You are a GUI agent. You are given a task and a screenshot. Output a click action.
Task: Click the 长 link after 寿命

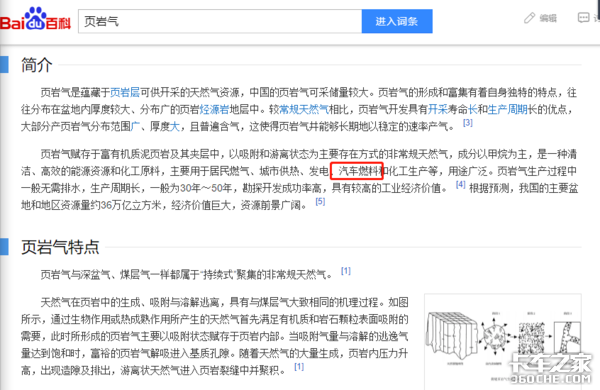(473, 109)
